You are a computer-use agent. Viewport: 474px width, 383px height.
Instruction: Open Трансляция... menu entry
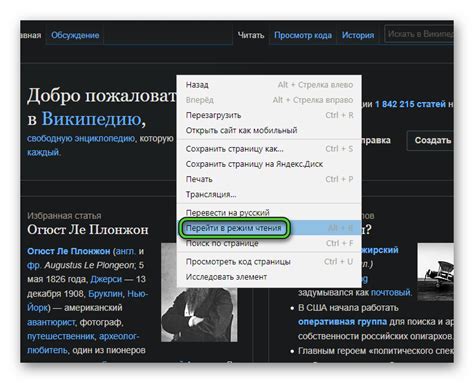[269, 194]
